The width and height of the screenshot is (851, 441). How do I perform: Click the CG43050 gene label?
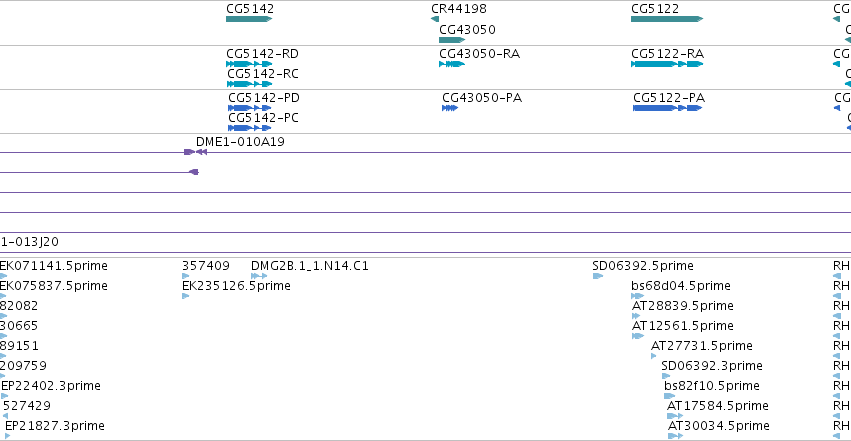click(467, 30)
